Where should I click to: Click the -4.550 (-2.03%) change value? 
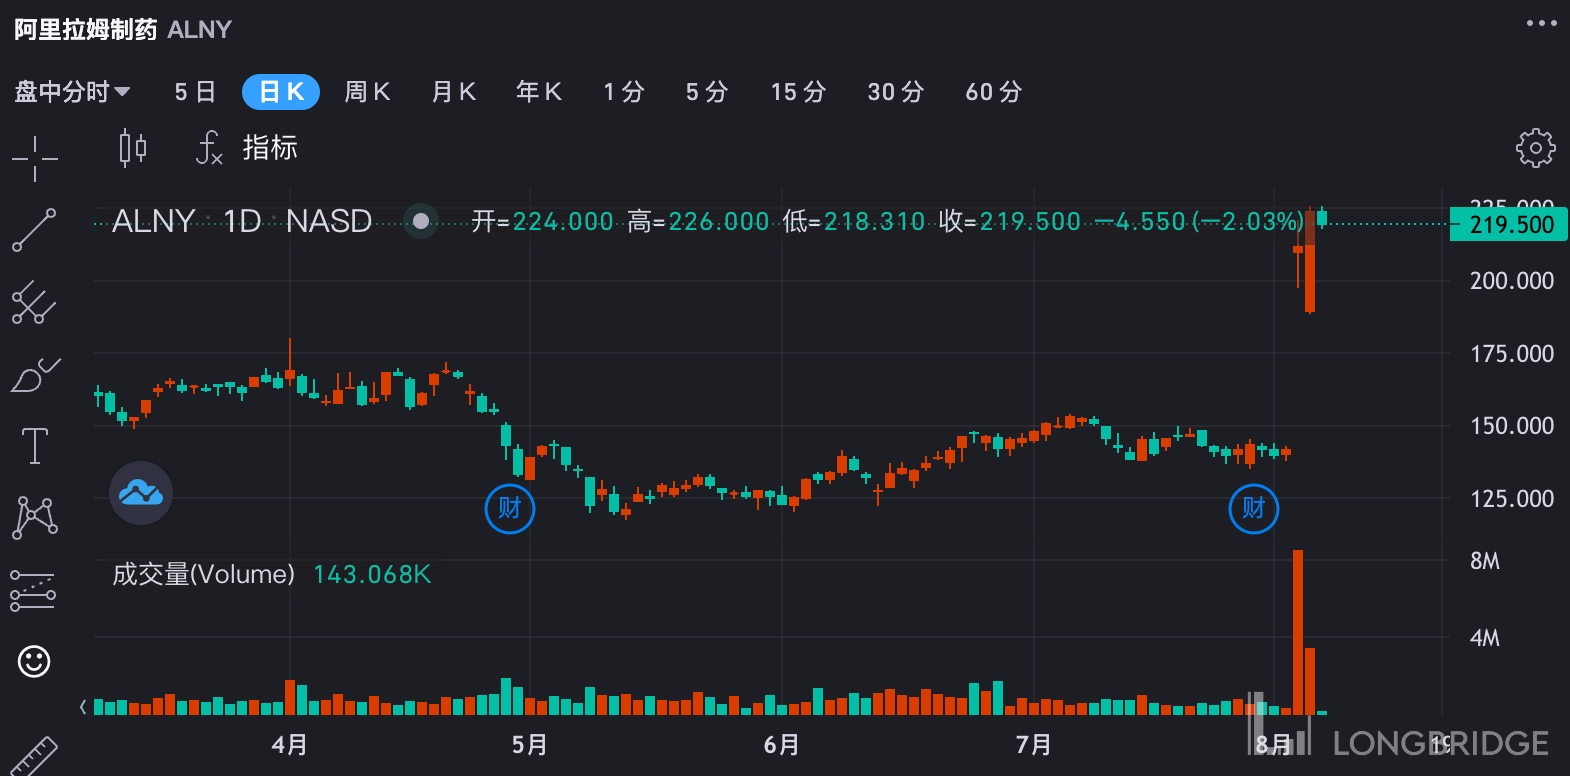click(1199, 221)
